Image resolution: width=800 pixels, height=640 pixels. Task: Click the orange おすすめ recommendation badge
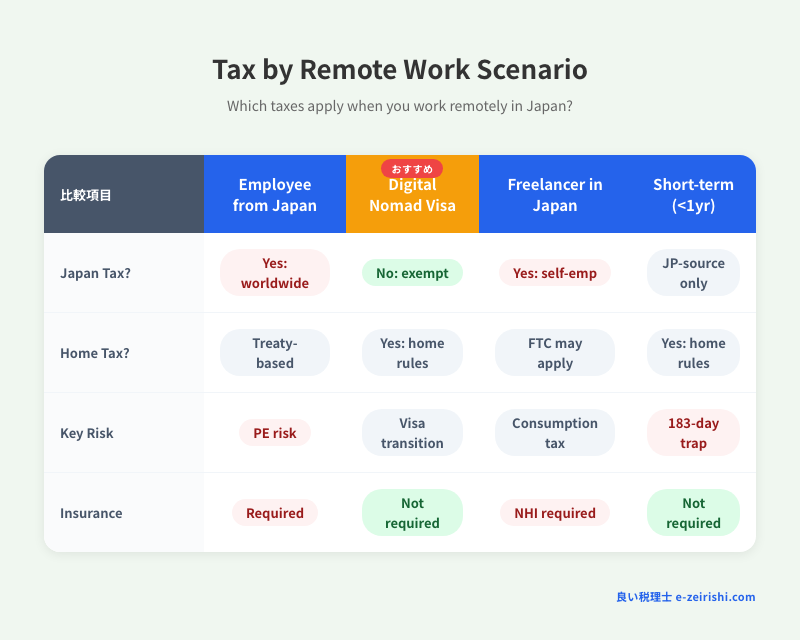[412, 168]
